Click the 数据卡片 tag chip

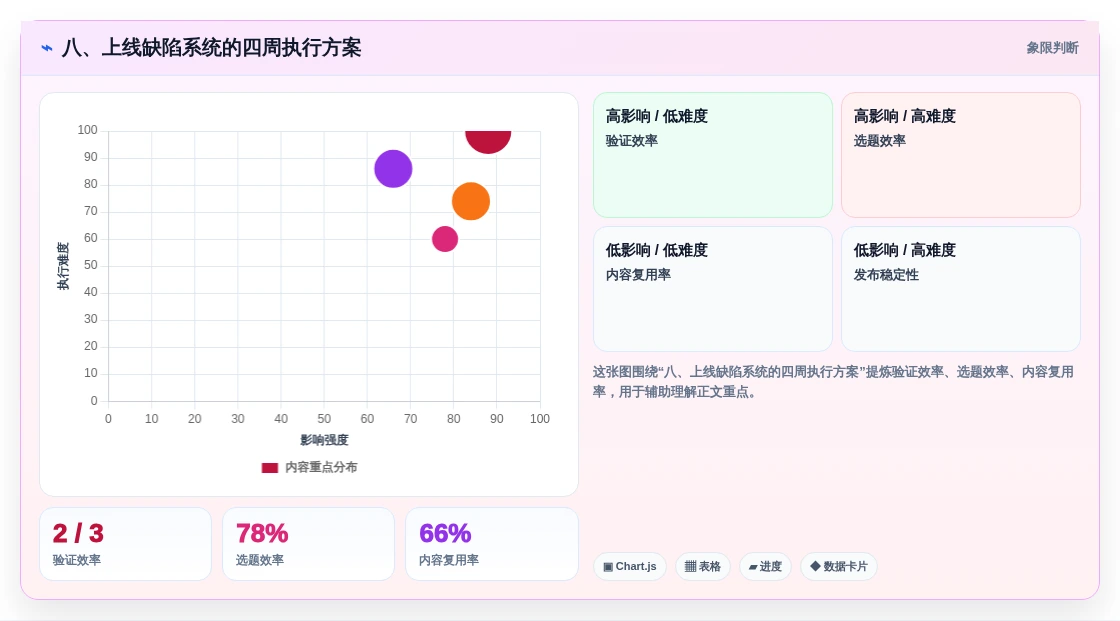[x=839, y=567]
